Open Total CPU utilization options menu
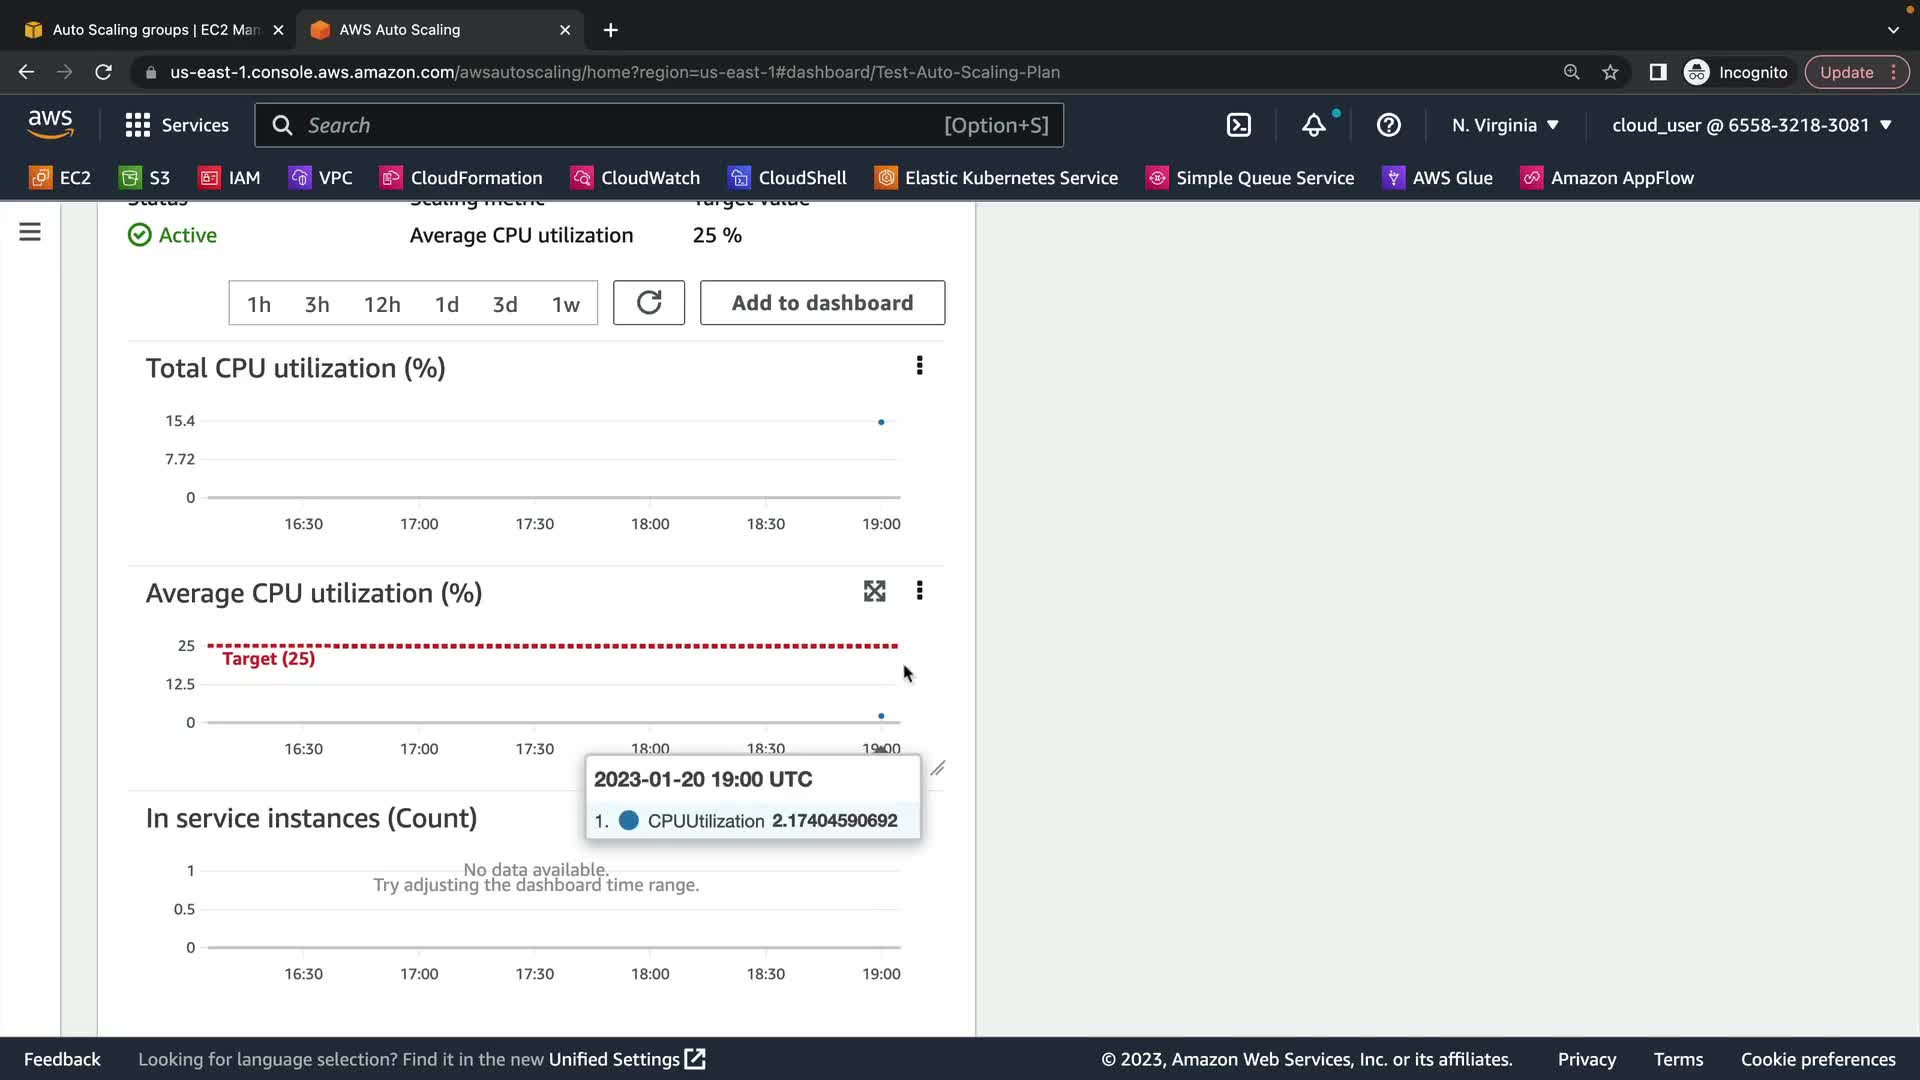Screen dimensions: 1920x1080 (x=919, y=366)
